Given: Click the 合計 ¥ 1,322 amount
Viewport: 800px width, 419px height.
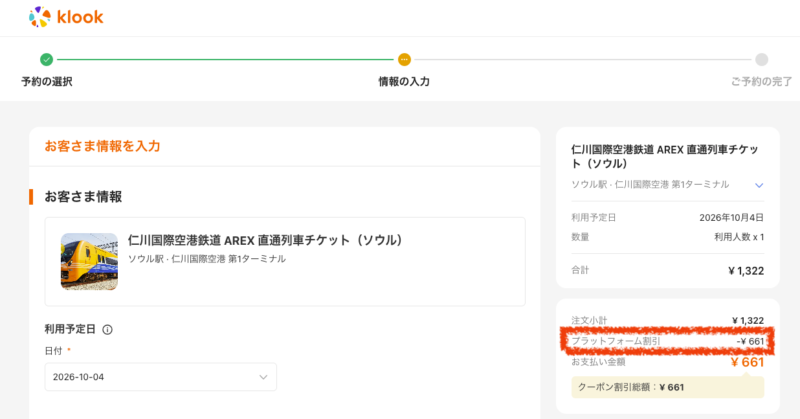Looking at the screenshot, I should pos(746,271).
